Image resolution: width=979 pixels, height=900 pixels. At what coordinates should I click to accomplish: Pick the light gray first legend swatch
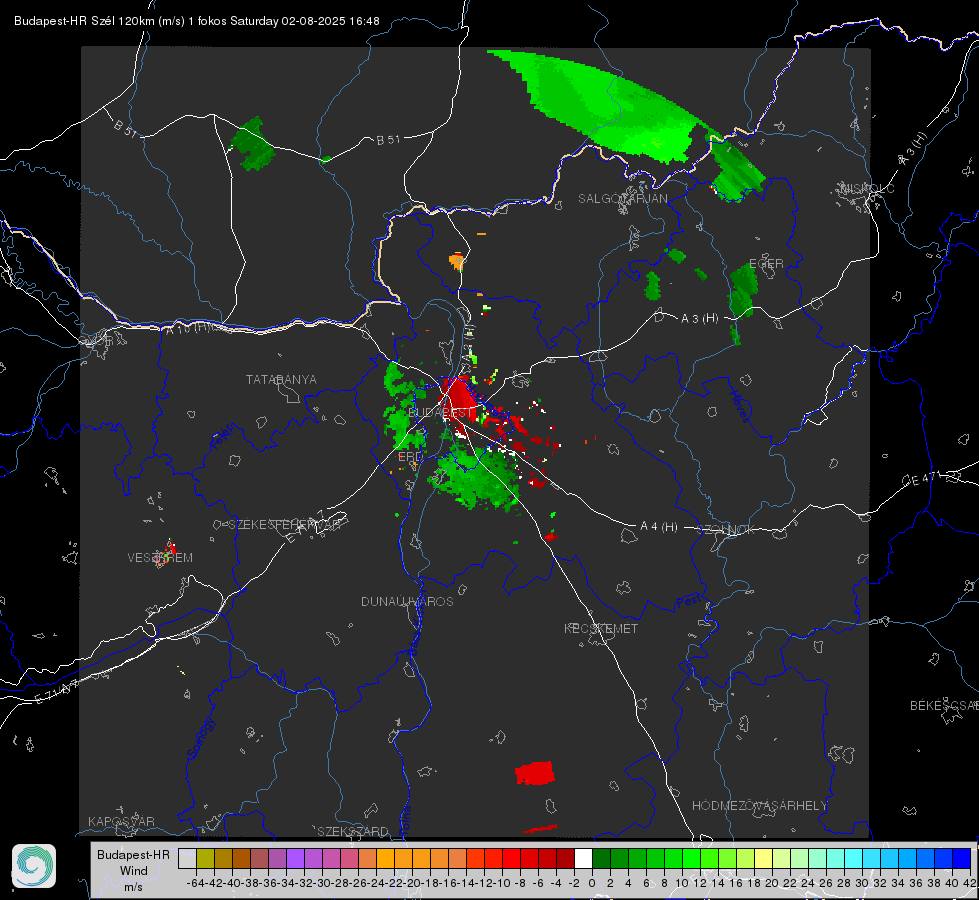click(x=187, y=858)
